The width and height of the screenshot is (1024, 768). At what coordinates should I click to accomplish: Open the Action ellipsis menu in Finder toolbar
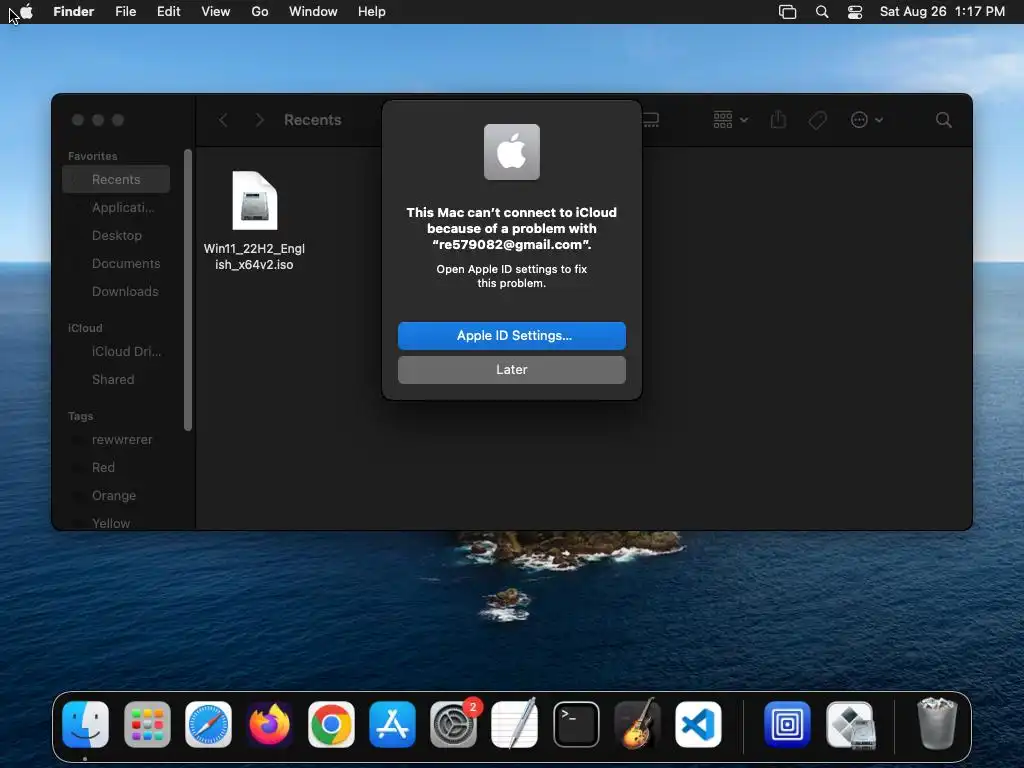pyautogui.click(x=867, y=120)
